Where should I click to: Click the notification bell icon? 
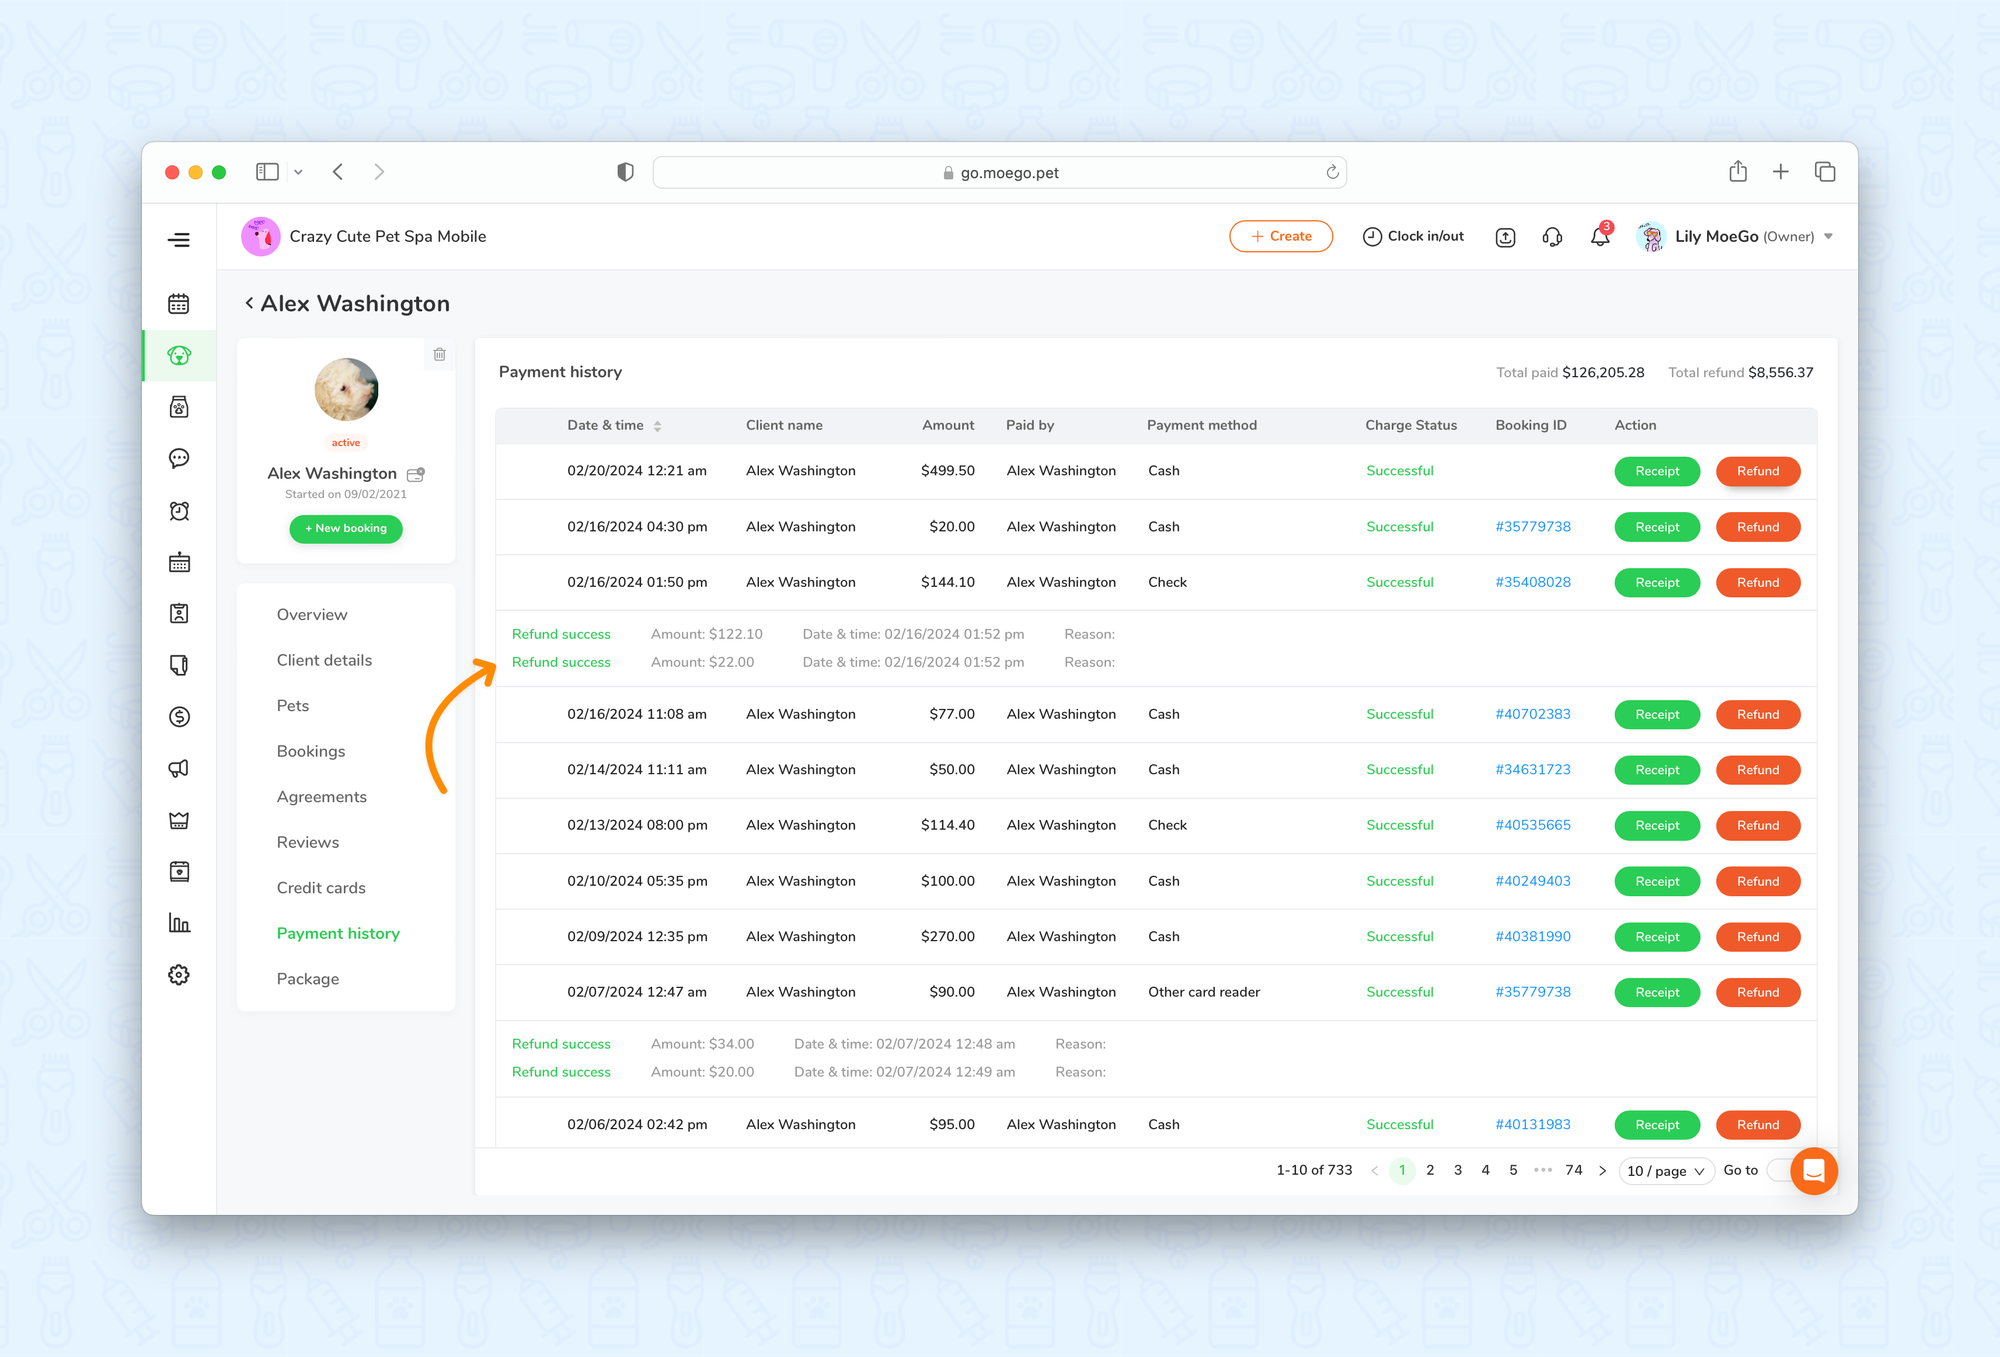point(1600,237)
